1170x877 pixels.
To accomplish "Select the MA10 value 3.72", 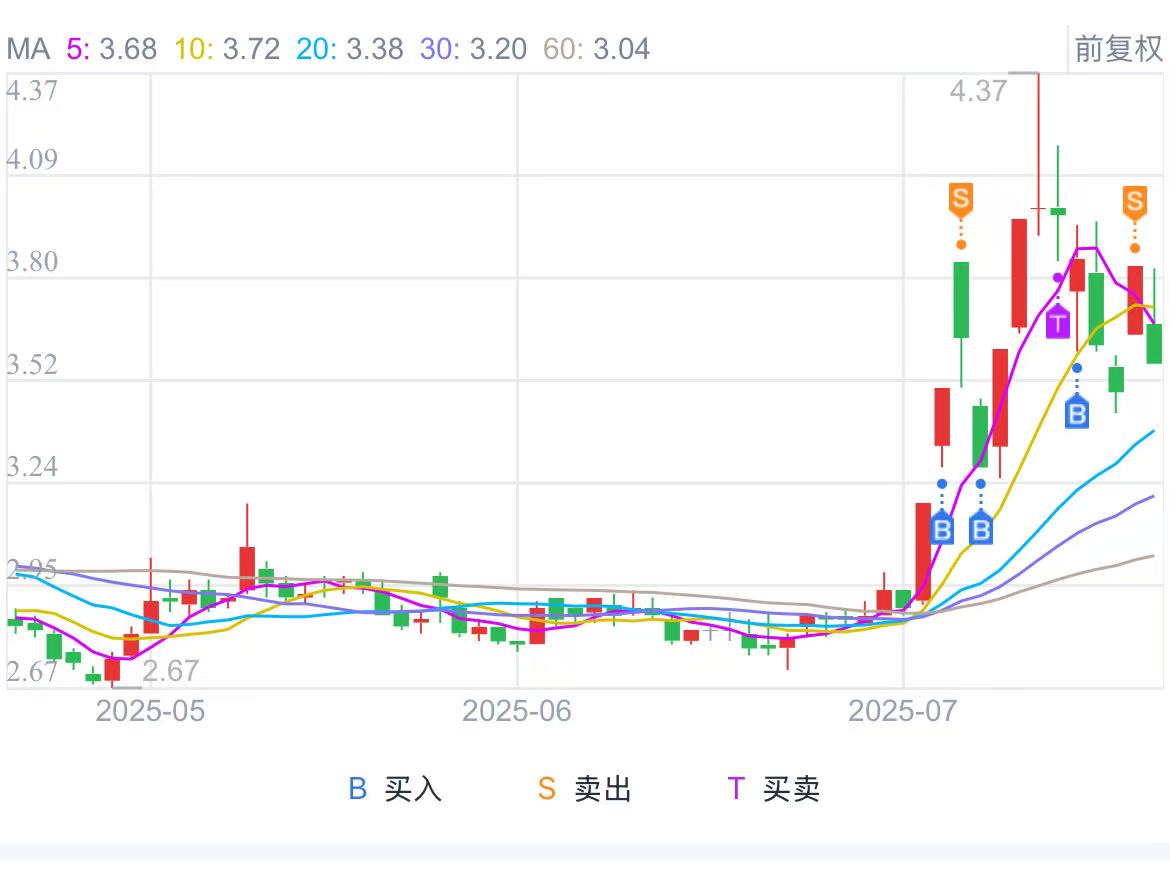I will (x=251, y=49).
